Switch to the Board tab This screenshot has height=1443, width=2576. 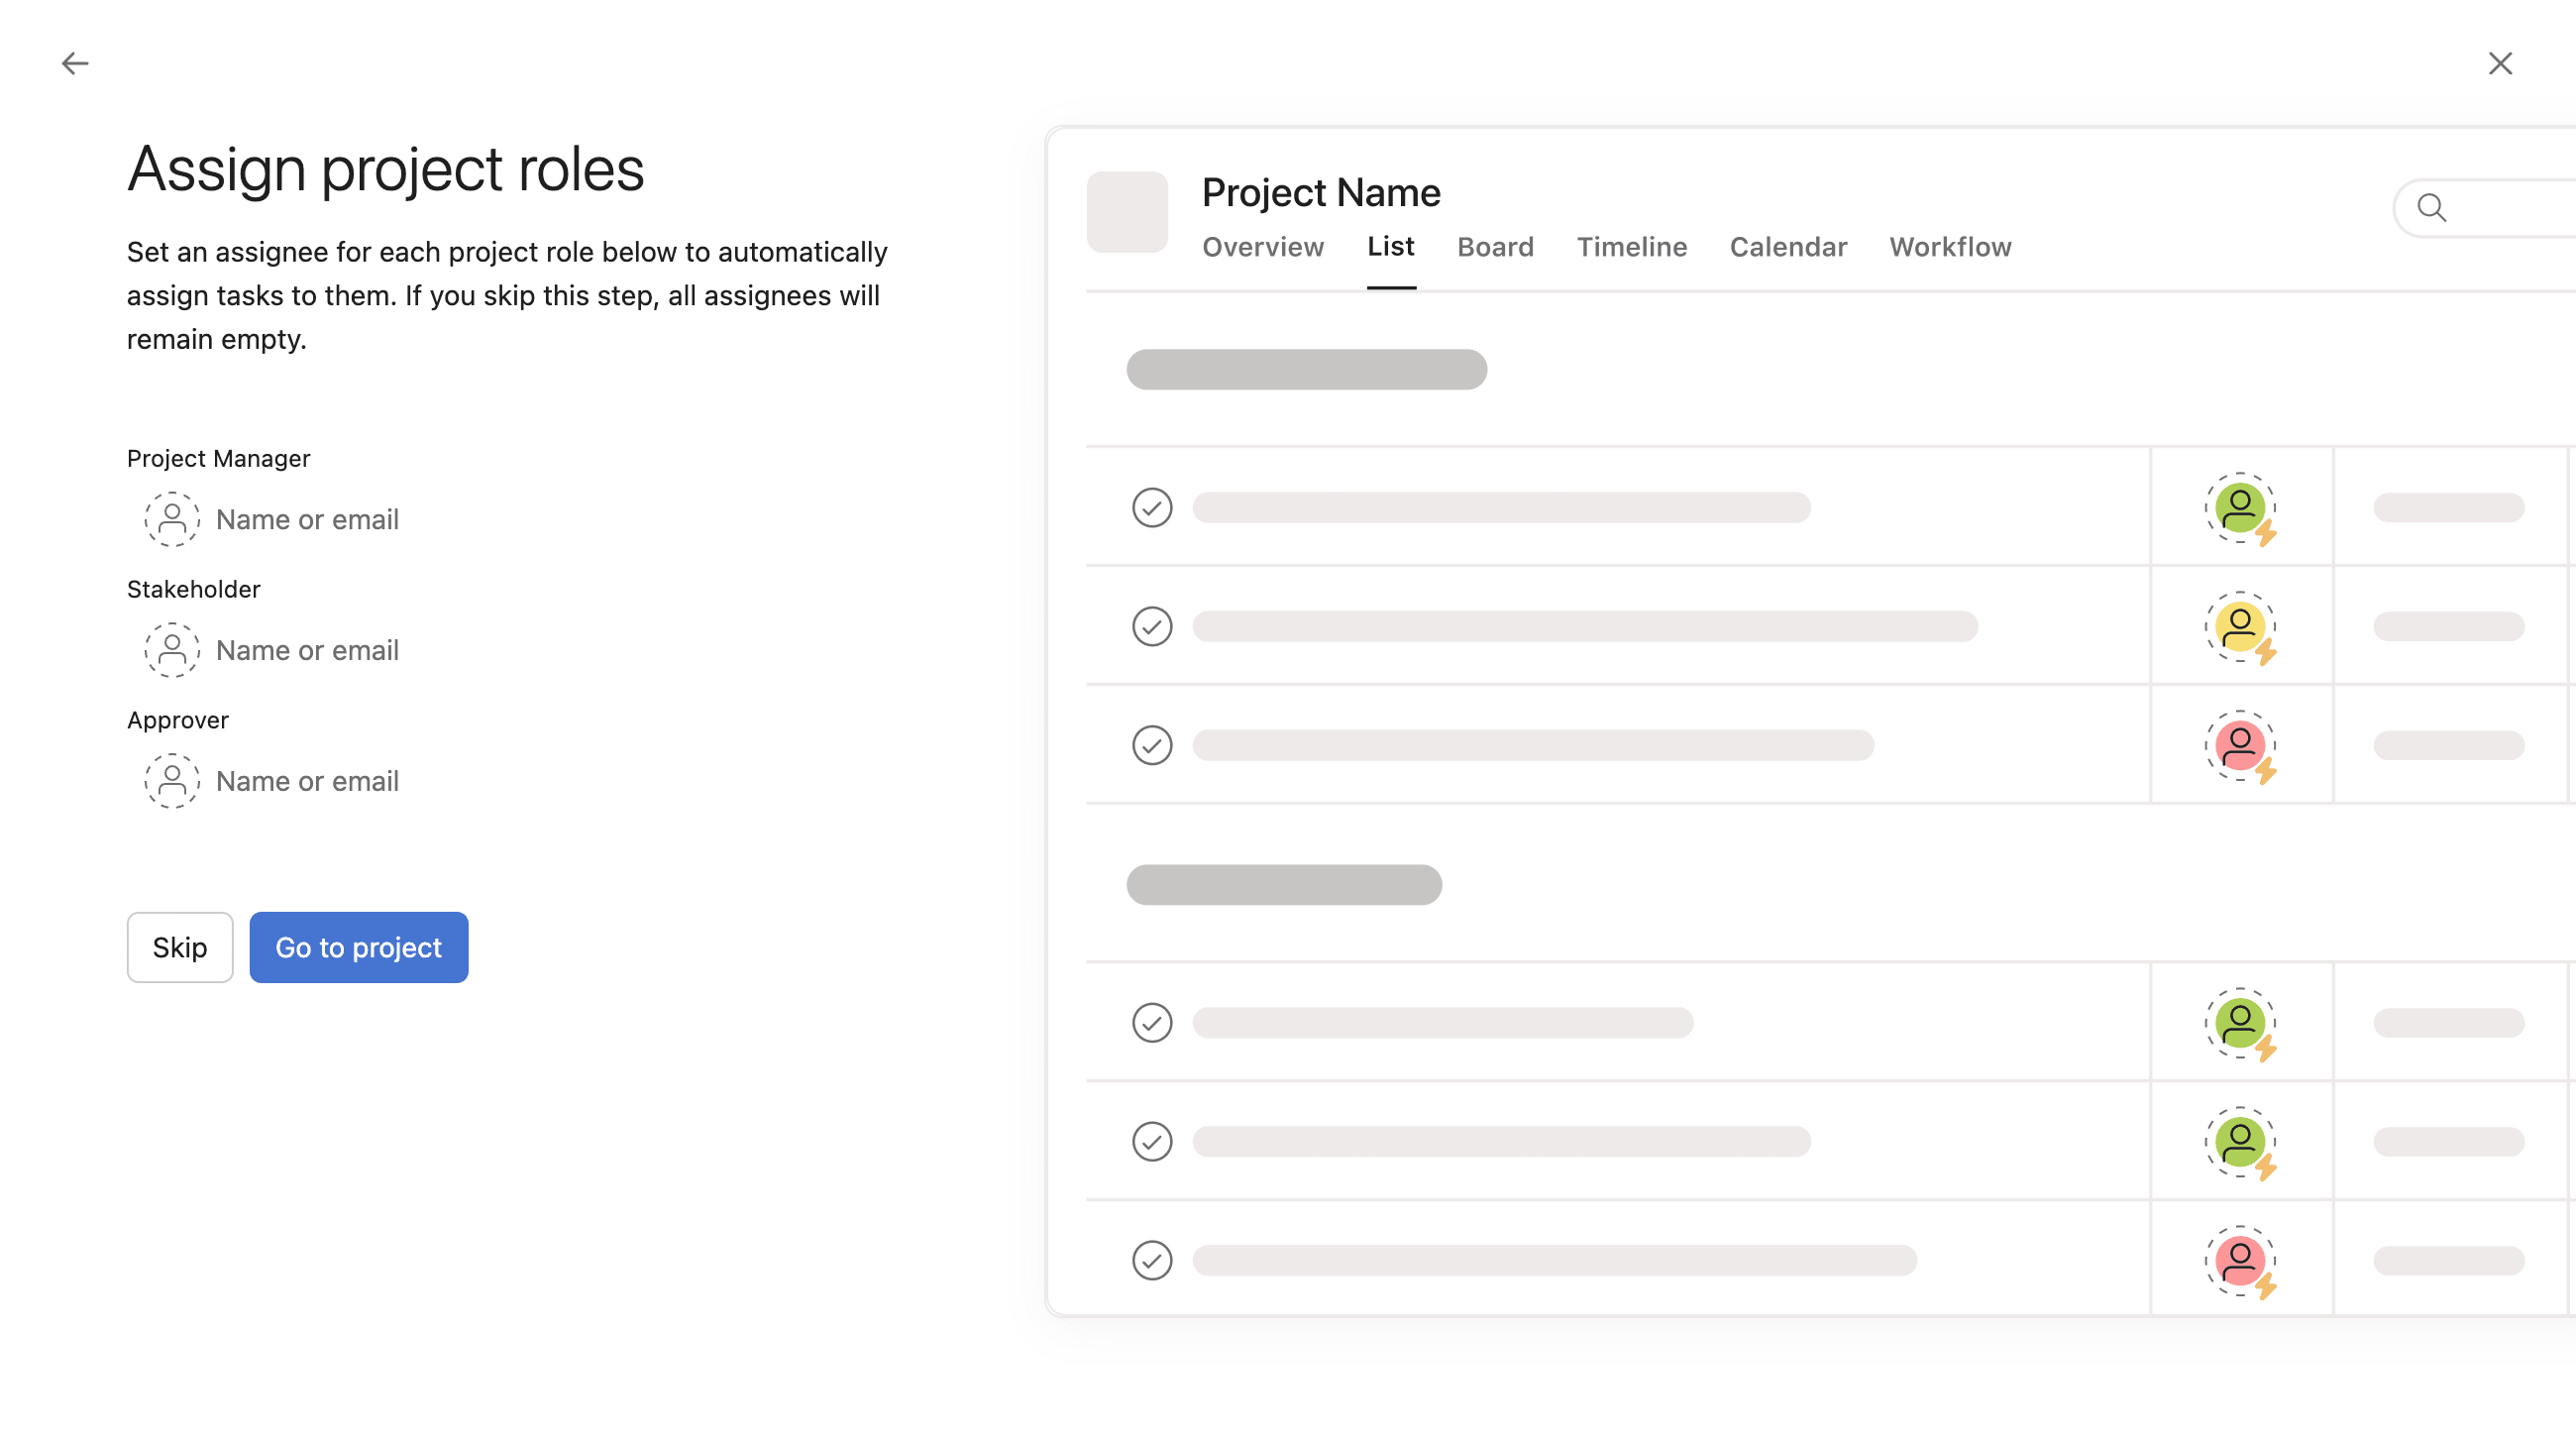tap(1495, 248)
